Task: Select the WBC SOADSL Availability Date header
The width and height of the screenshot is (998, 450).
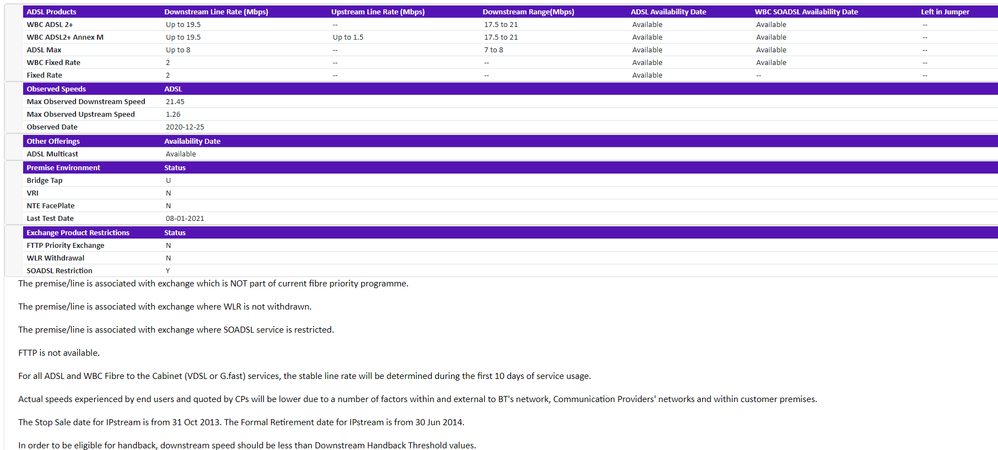Action: pos(806,11)
